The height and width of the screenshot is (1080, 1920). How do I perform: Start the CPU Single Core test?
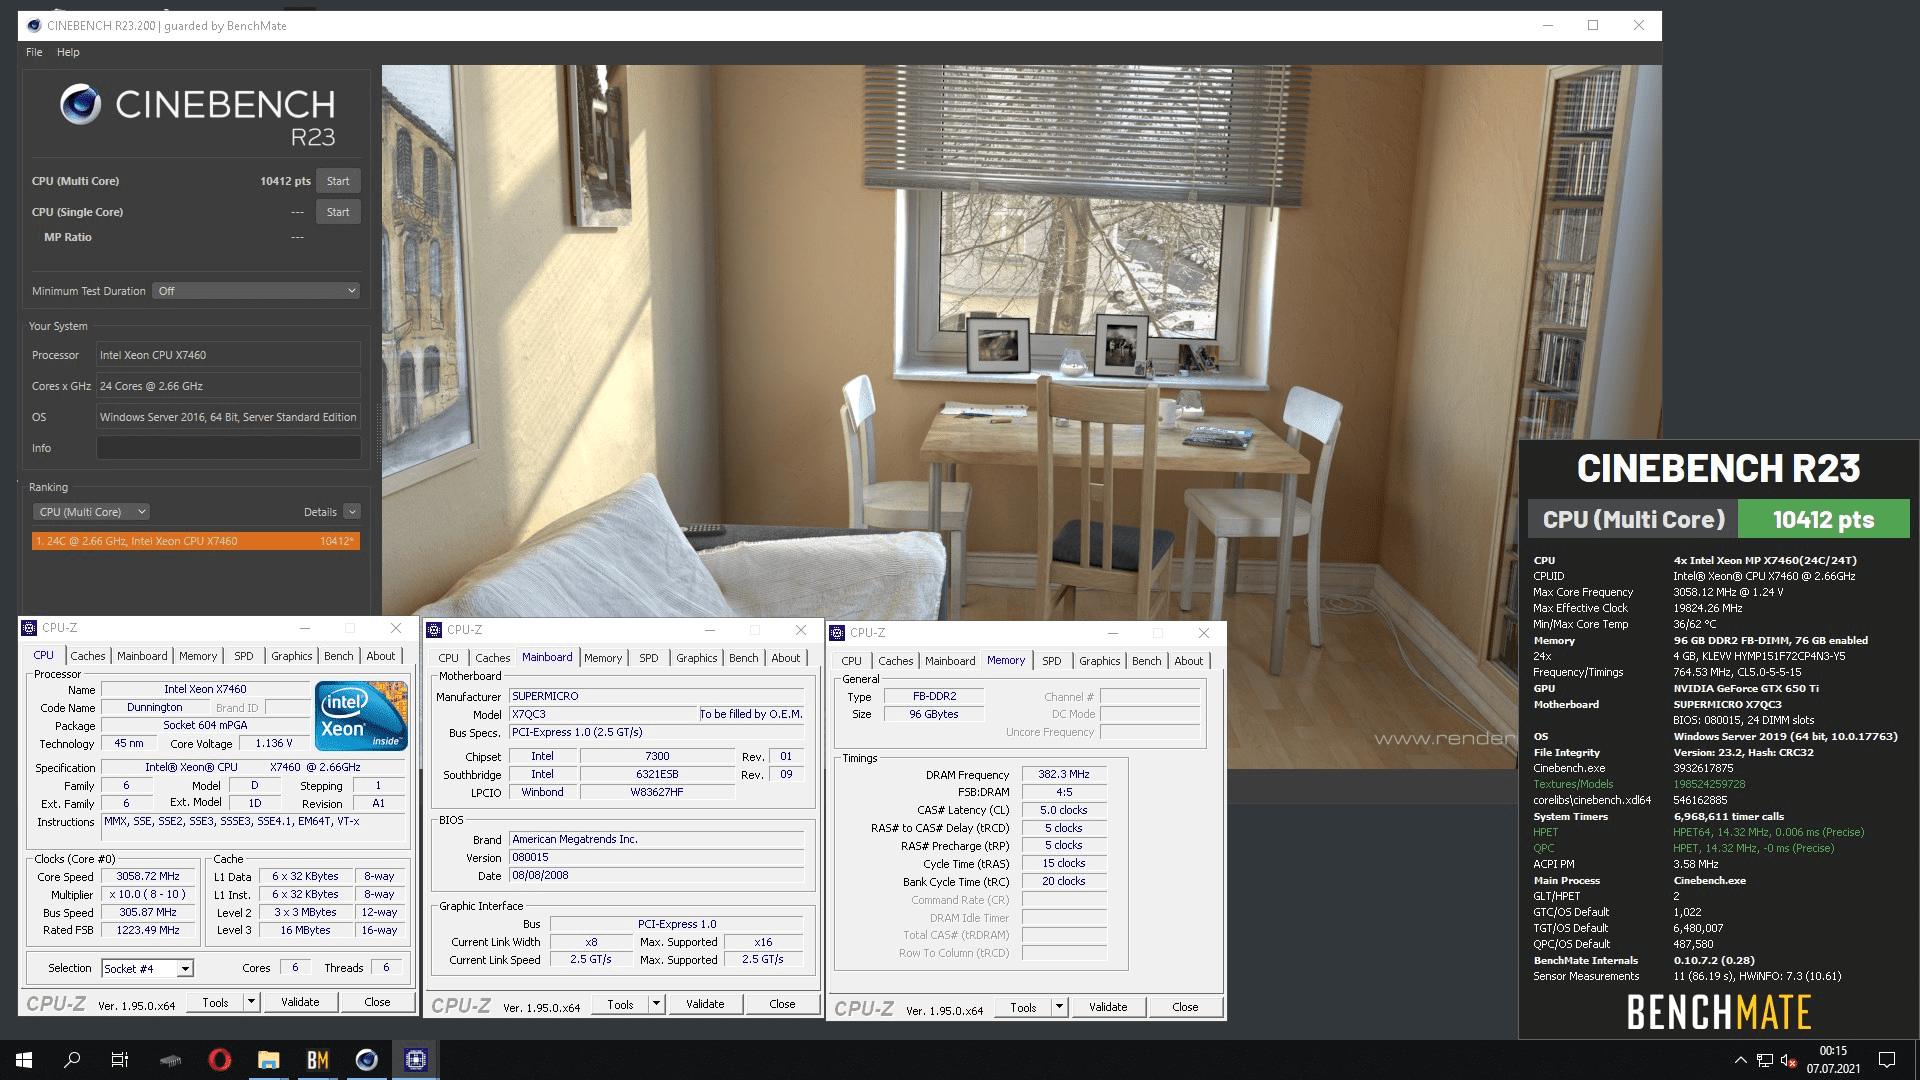click(x=338, y=212)
